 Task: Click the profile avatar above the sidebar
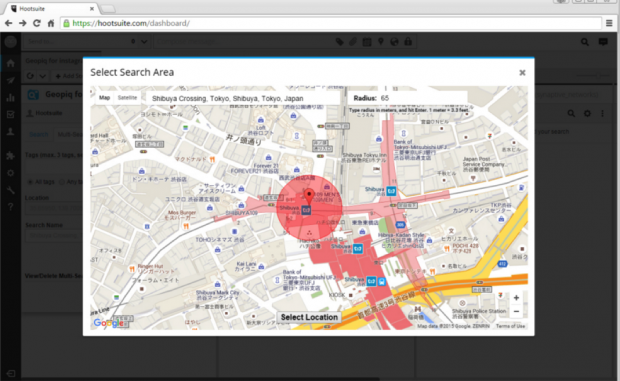point(11,41)
